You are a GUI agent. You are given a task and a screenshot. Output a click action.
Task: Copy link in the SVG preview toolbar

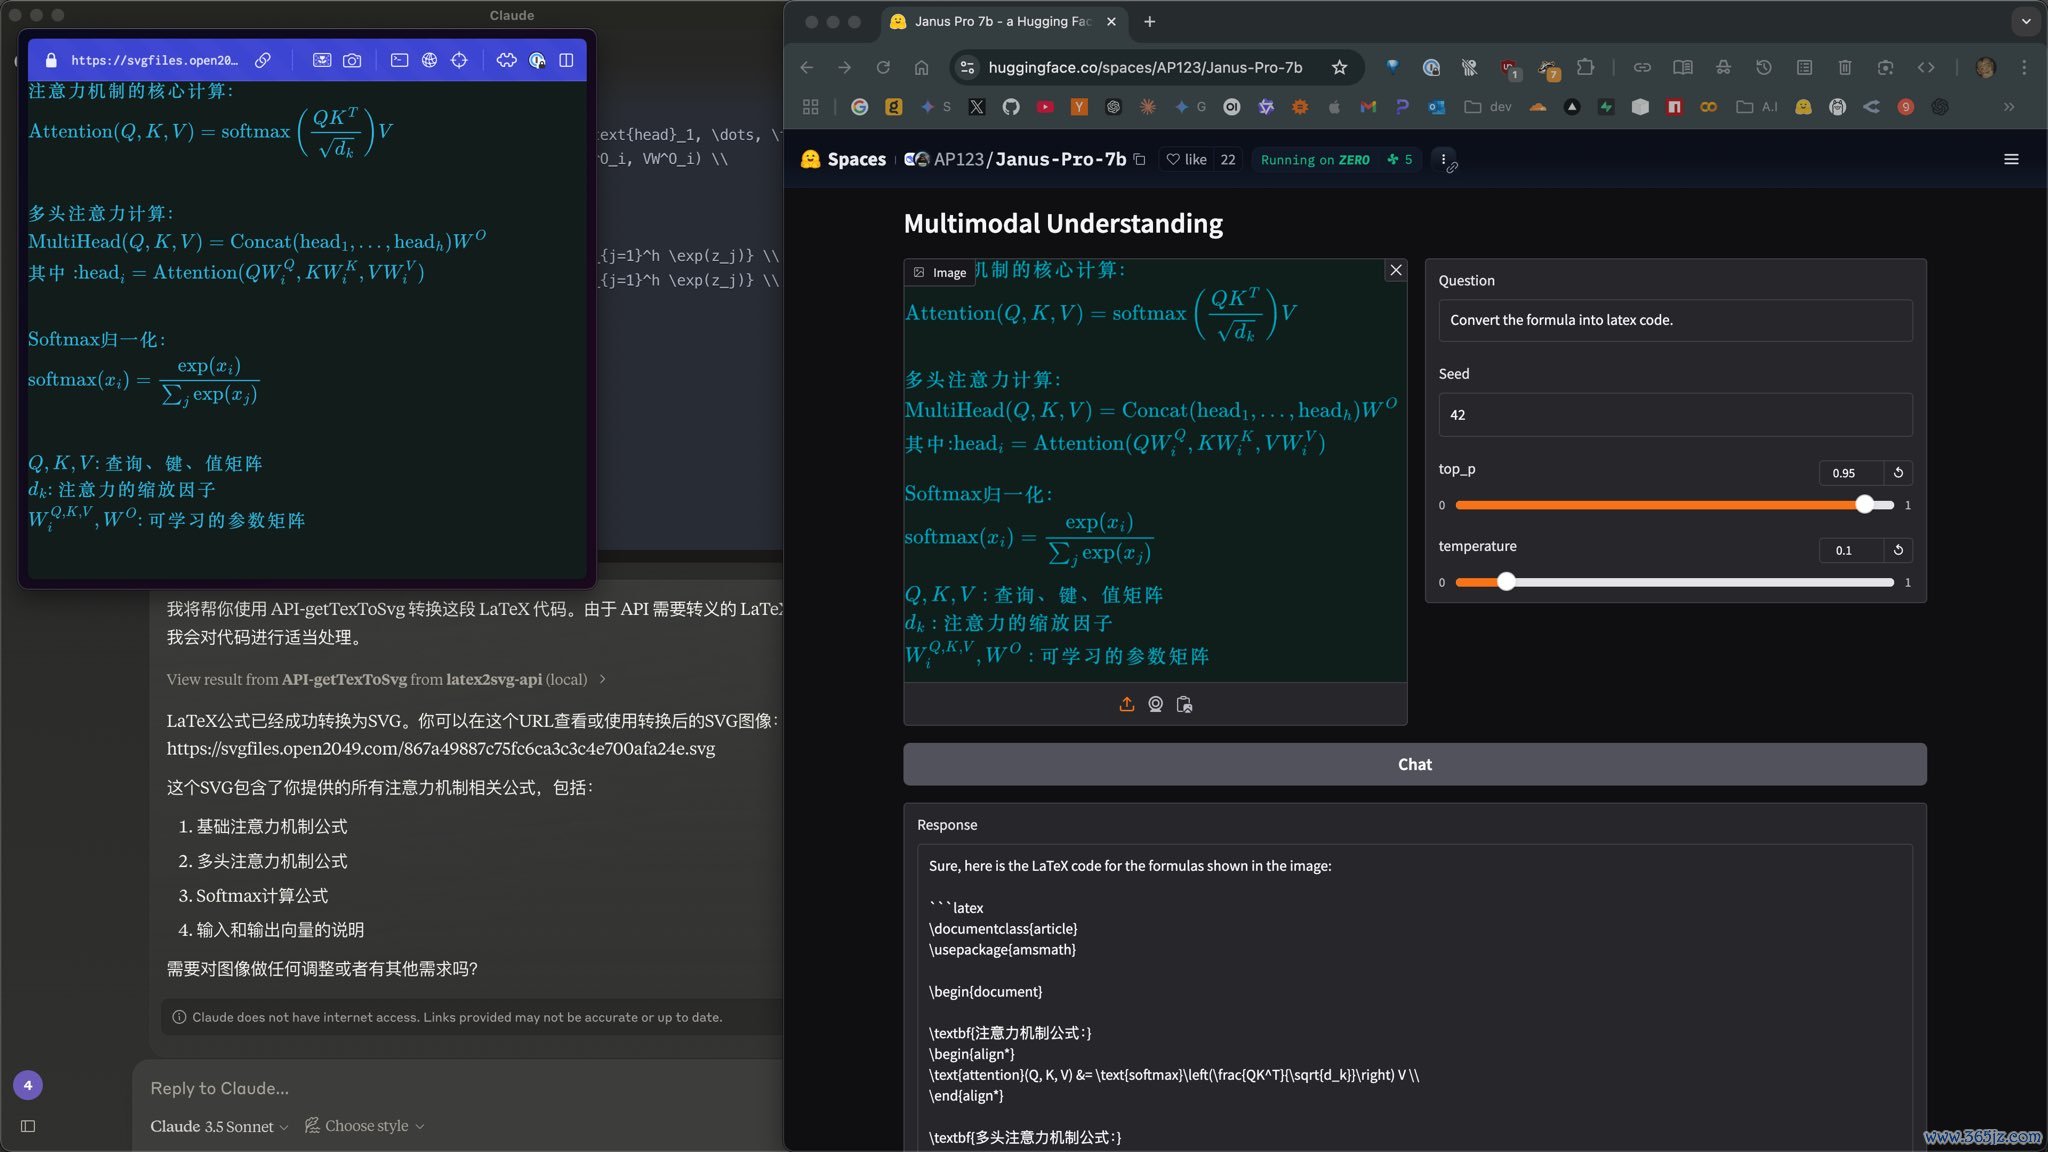coord(263,60)
